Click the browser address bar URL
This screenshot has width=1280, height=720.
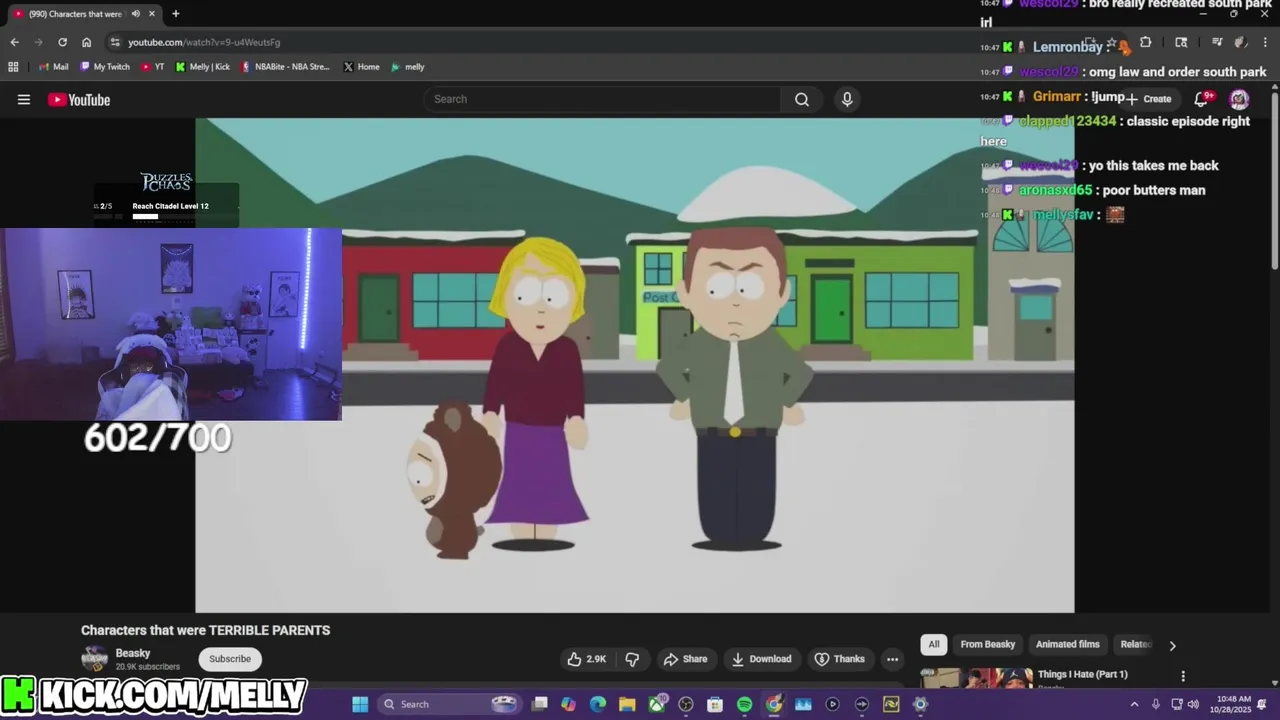[204, 42]
